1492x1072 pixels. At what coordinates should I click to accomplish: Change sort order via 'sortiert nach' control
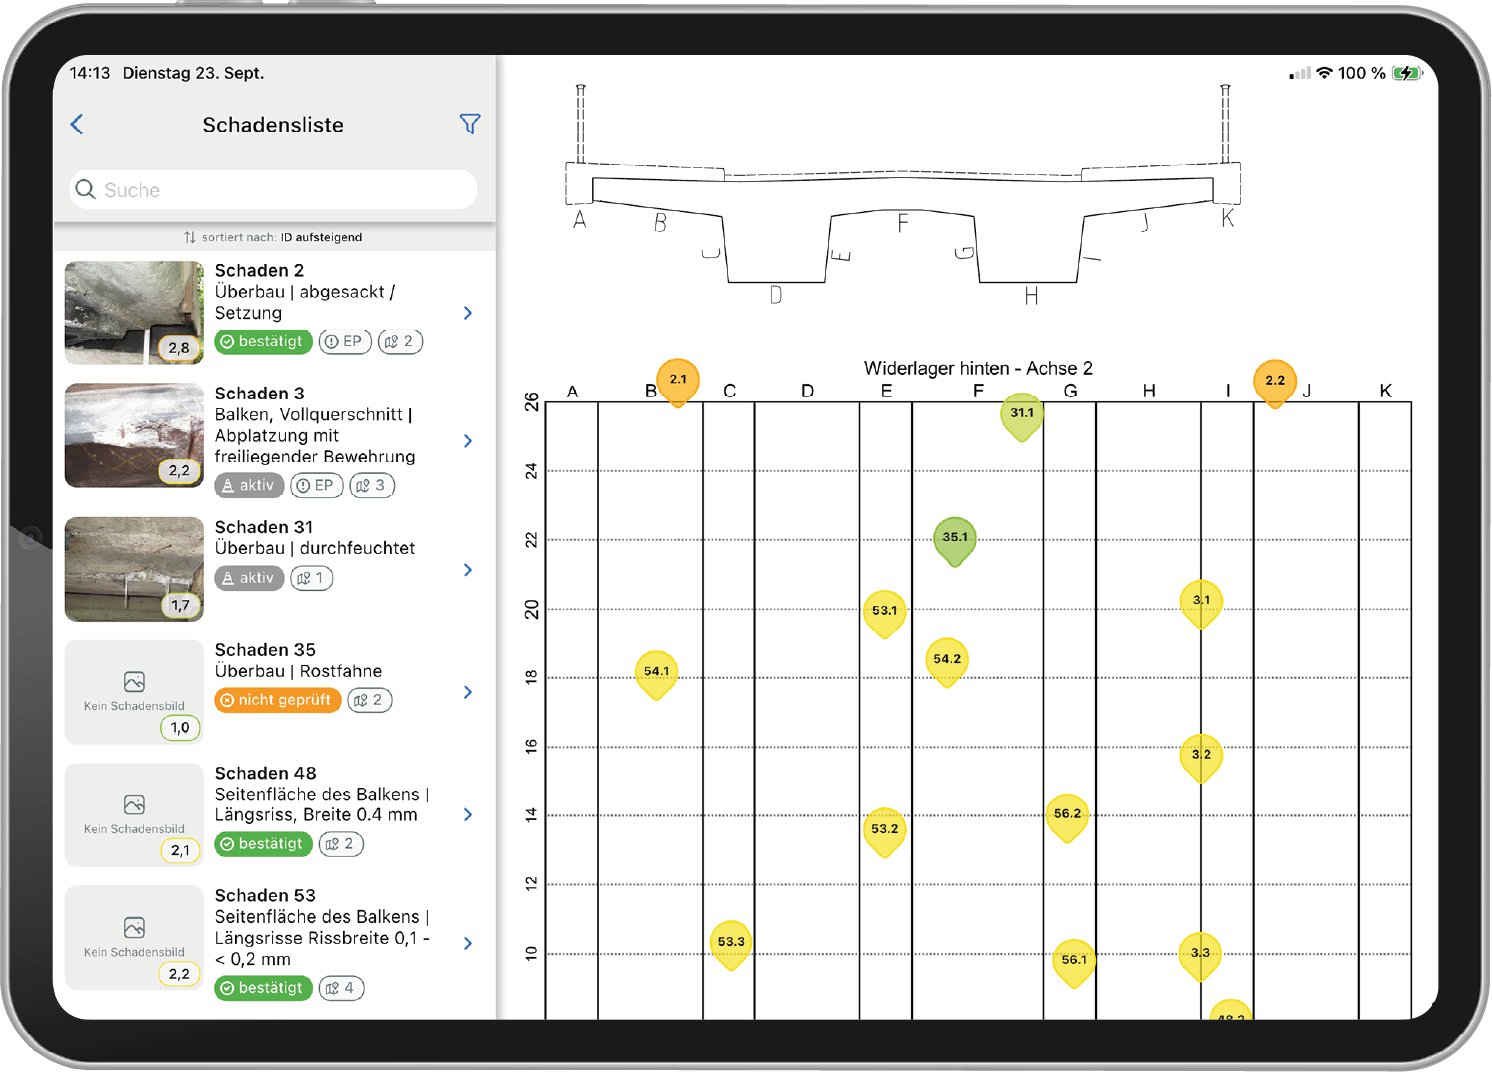pos(273,237)
